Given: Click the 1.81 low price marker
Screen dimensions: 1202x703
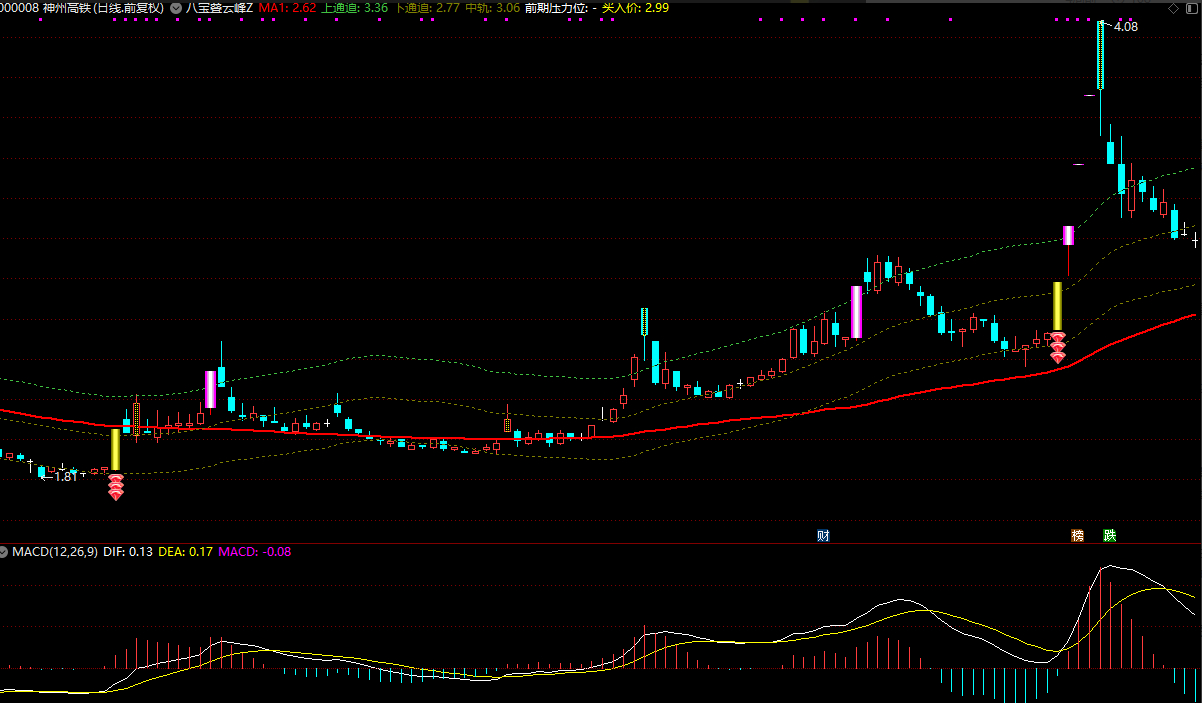Looking at the screenshot, I should (x=65, y=477).
